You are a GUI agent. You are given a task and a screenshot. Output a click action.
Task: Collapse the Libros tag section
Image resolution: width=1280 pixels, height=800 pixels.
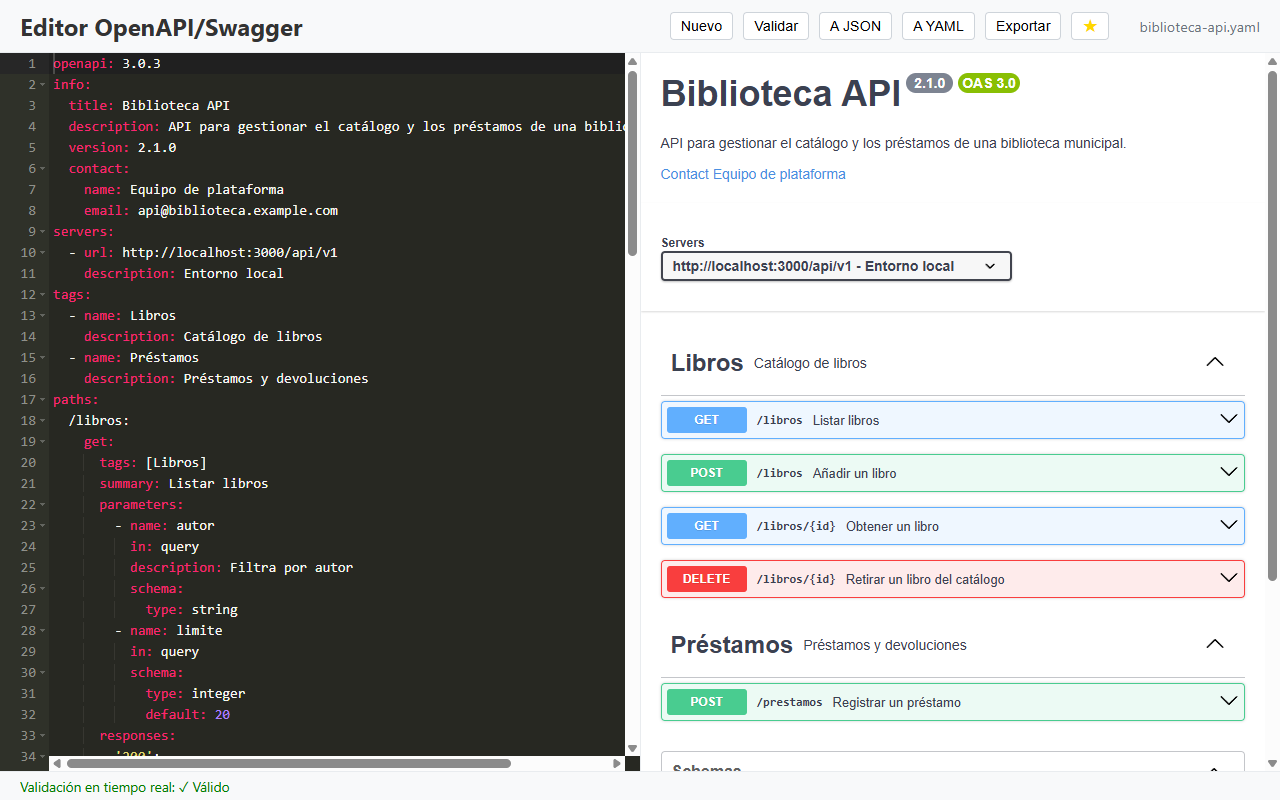click(1215, 362)
